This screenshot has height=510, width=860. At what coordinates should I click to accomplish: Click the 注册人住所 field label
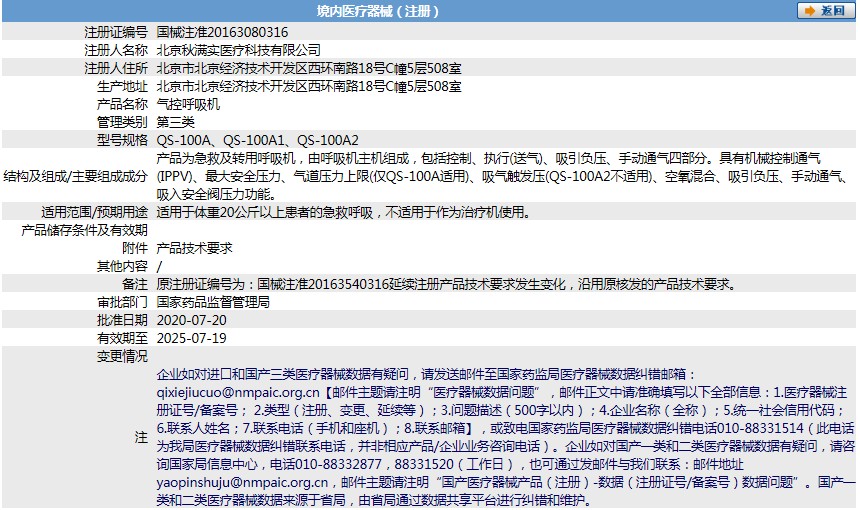click(x=116, y=69)
